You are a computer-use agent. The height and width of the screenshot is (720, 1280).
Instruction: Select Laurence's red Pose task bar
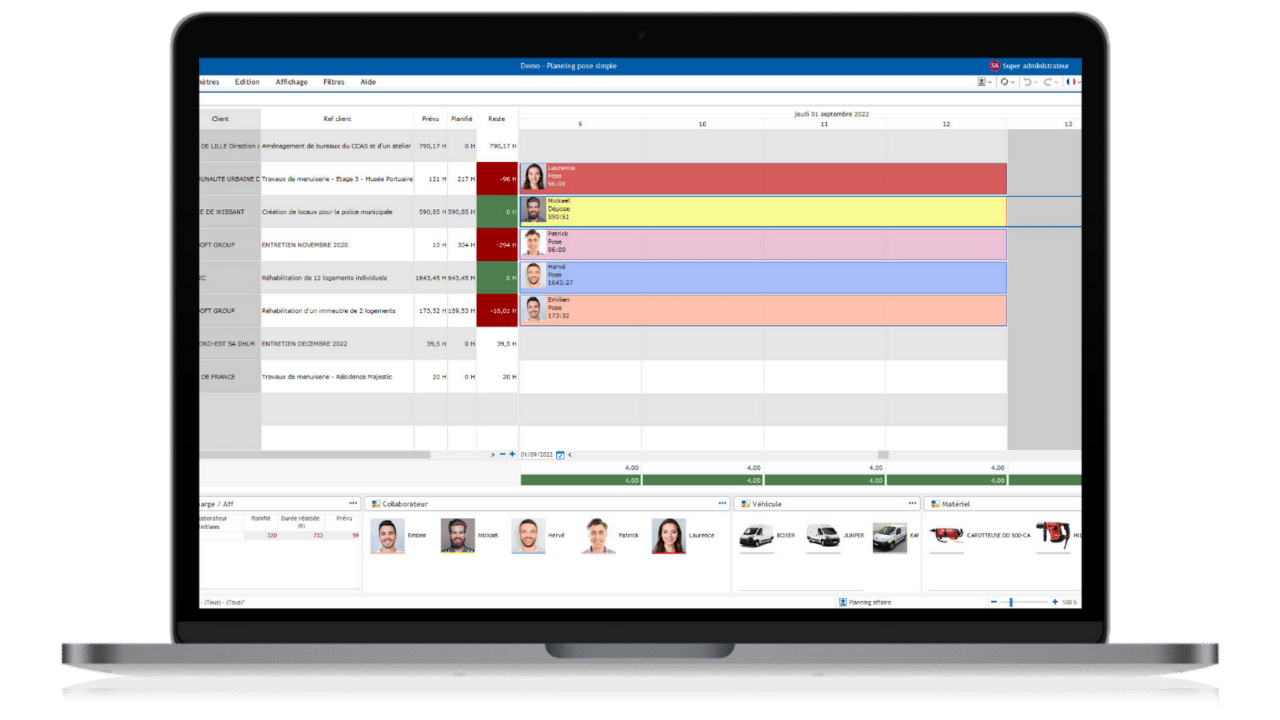(x=763, y=178)
